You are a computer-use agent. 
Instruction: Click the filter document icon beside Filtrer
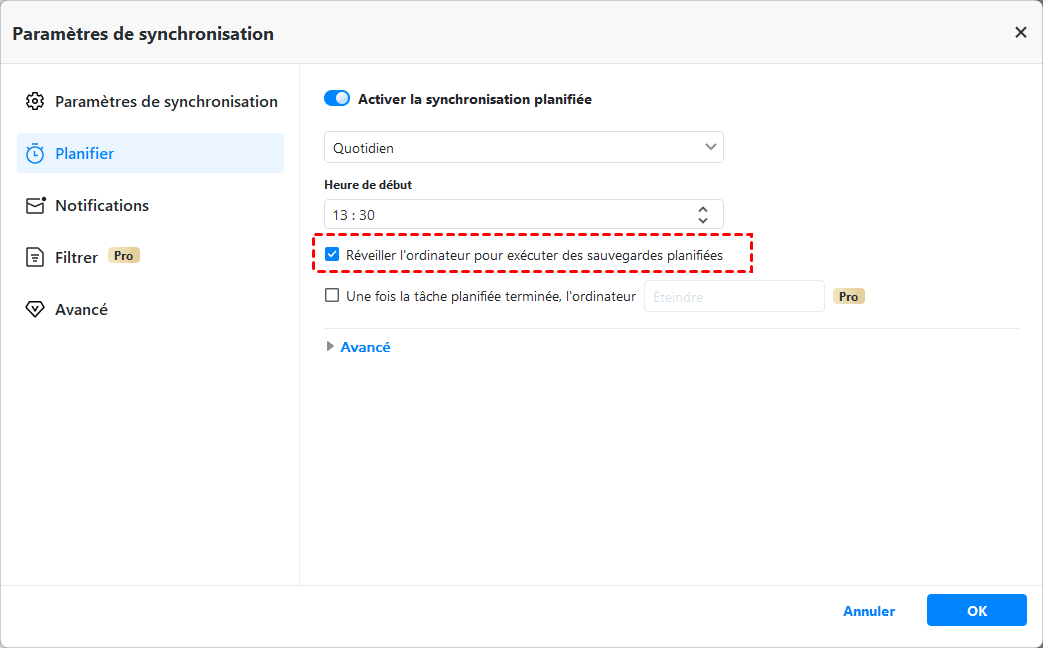[x=35, y=257]
